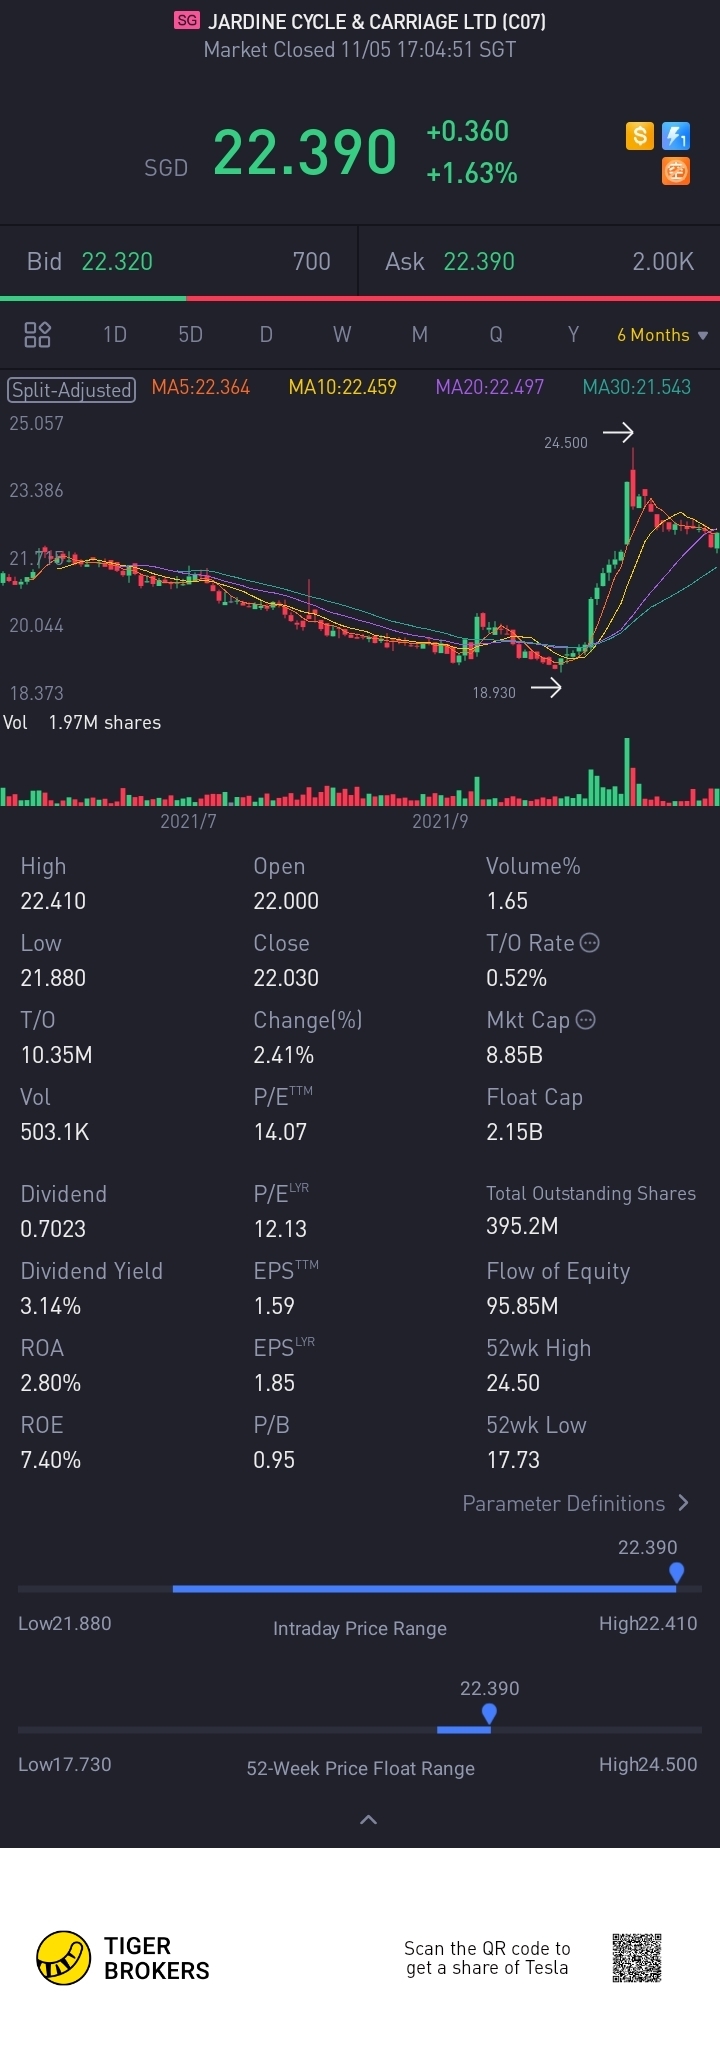Tap the pink SG market badge
The width and height of the screenshot is (720, 2069).
coord(187,20)
